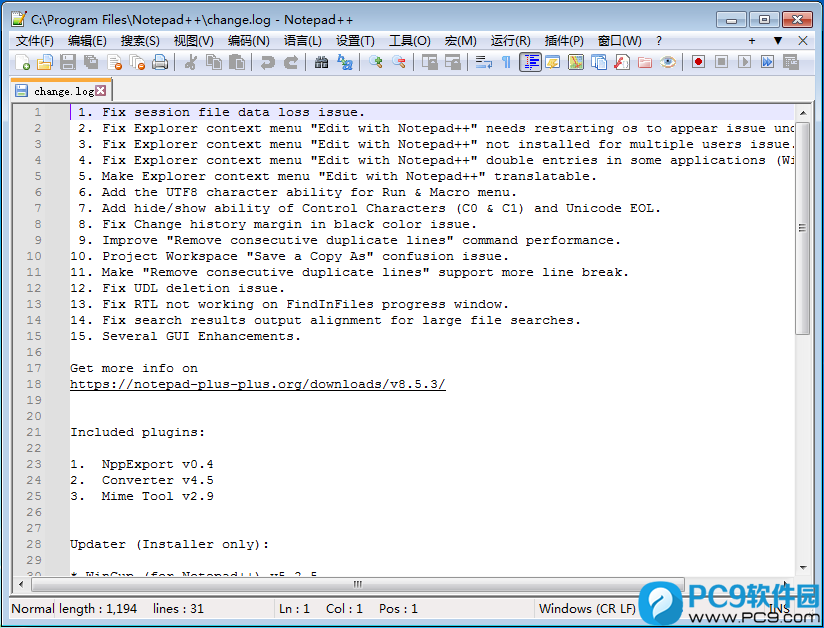Image resolution: width=824 pixels, height=628 pixels.
Task: Open the 搜索(S) Search menu
Action: pyautogui.click(x=140, y=40)
